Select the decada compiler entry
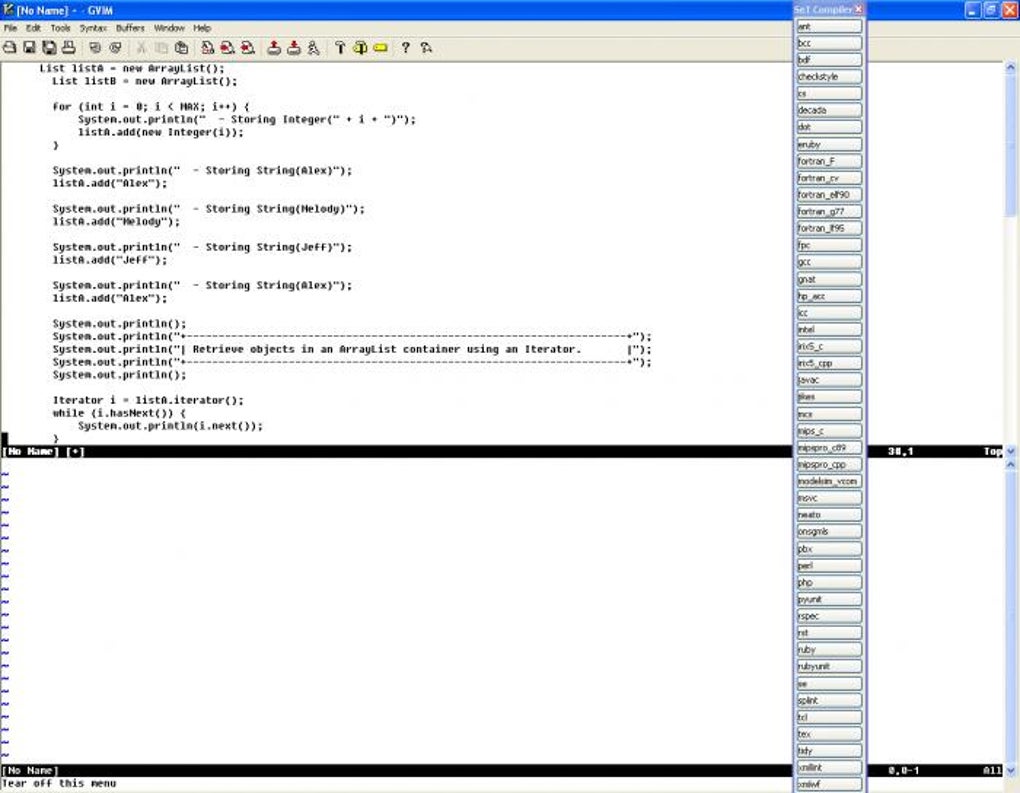Screen dimensions: 1020x793 (x=829, y=111)
